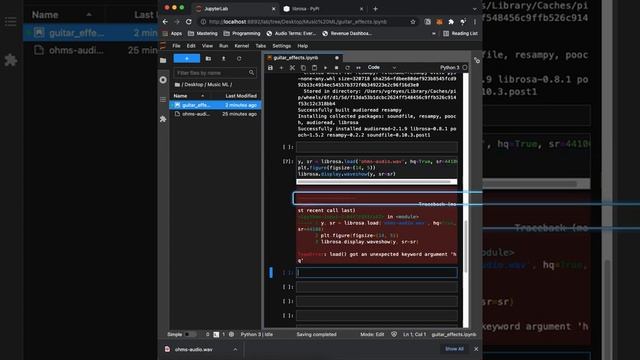Click the terminal count icon in status bar
Screen dimensions: 640x360
(x=216, y=334)
